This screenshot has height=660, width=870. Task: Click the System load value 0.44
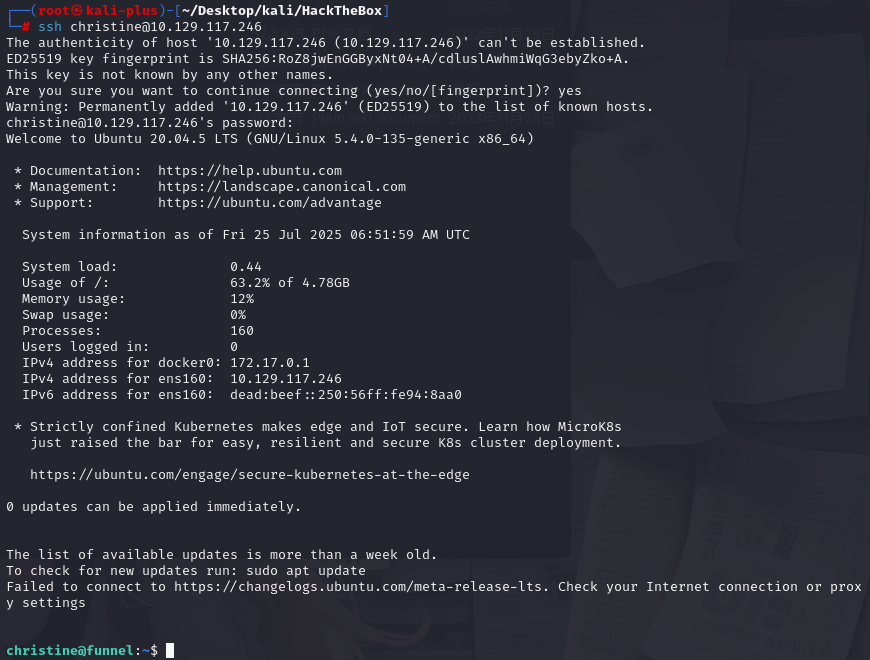(245, 267)
